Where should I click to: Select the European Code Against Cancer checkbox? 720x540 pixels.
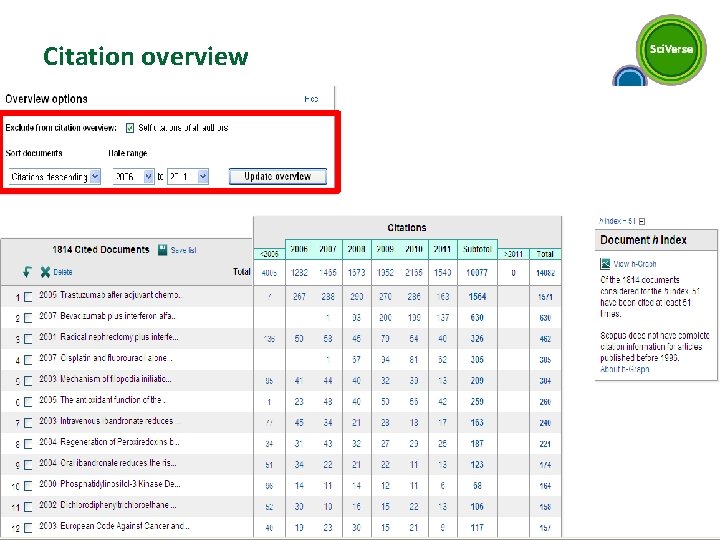[x=28, y=528]
